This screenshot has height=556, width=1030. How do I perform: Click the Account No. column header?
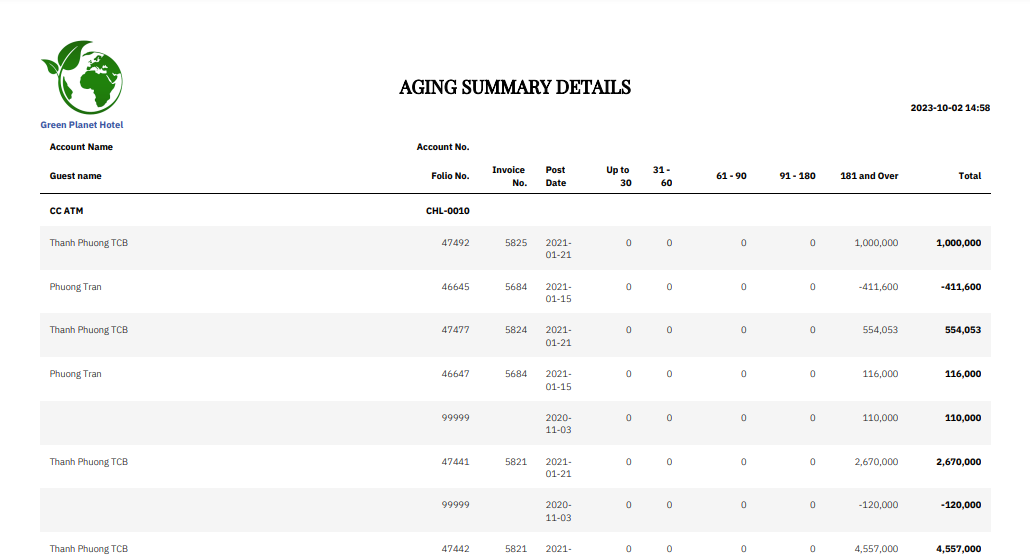(x=443, y=147)
